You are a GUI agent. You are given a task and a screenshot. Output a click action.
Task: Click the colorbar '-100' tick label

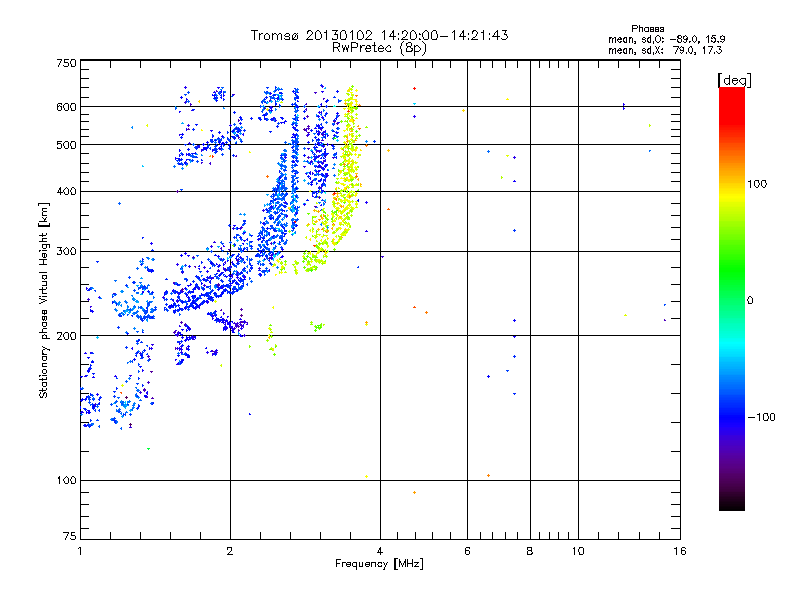pyautogui.click(x=761, y=417)
